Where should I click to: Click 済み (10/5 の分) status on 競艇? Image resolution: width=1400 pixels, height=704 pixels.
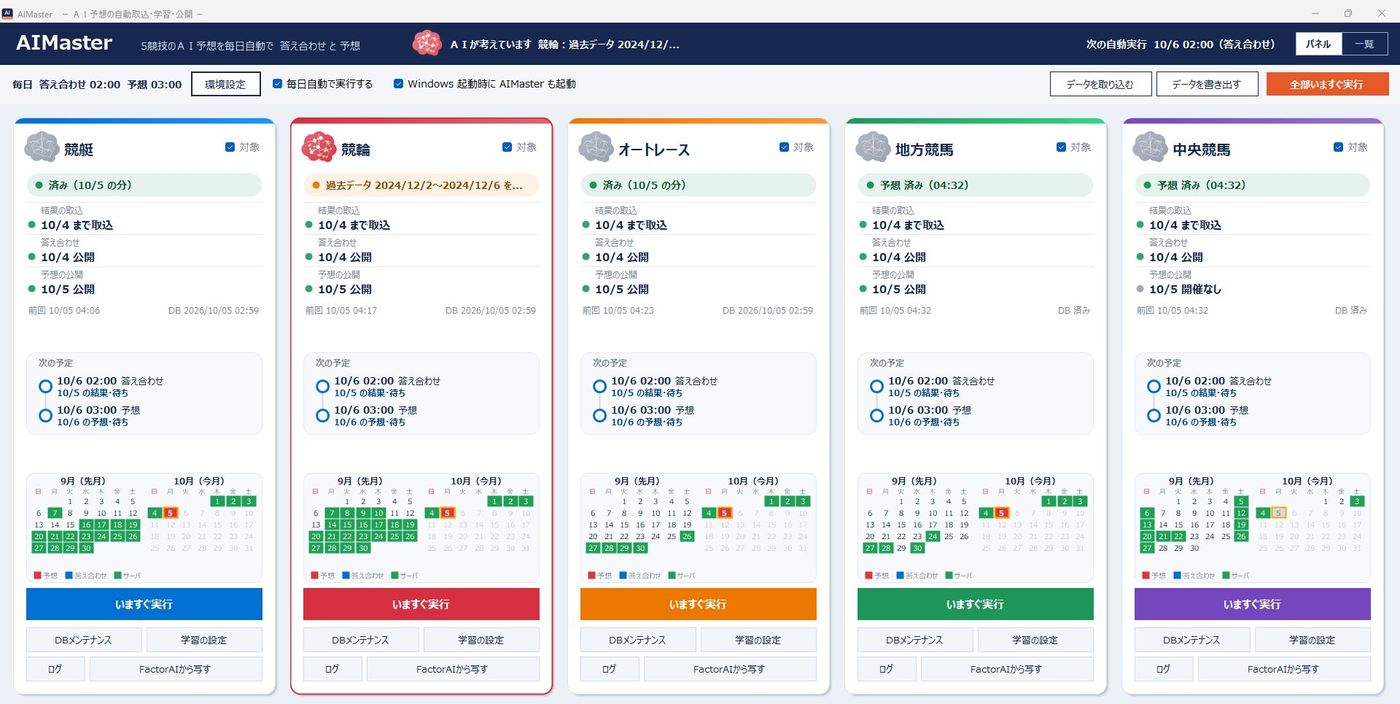tap(144, 185)
